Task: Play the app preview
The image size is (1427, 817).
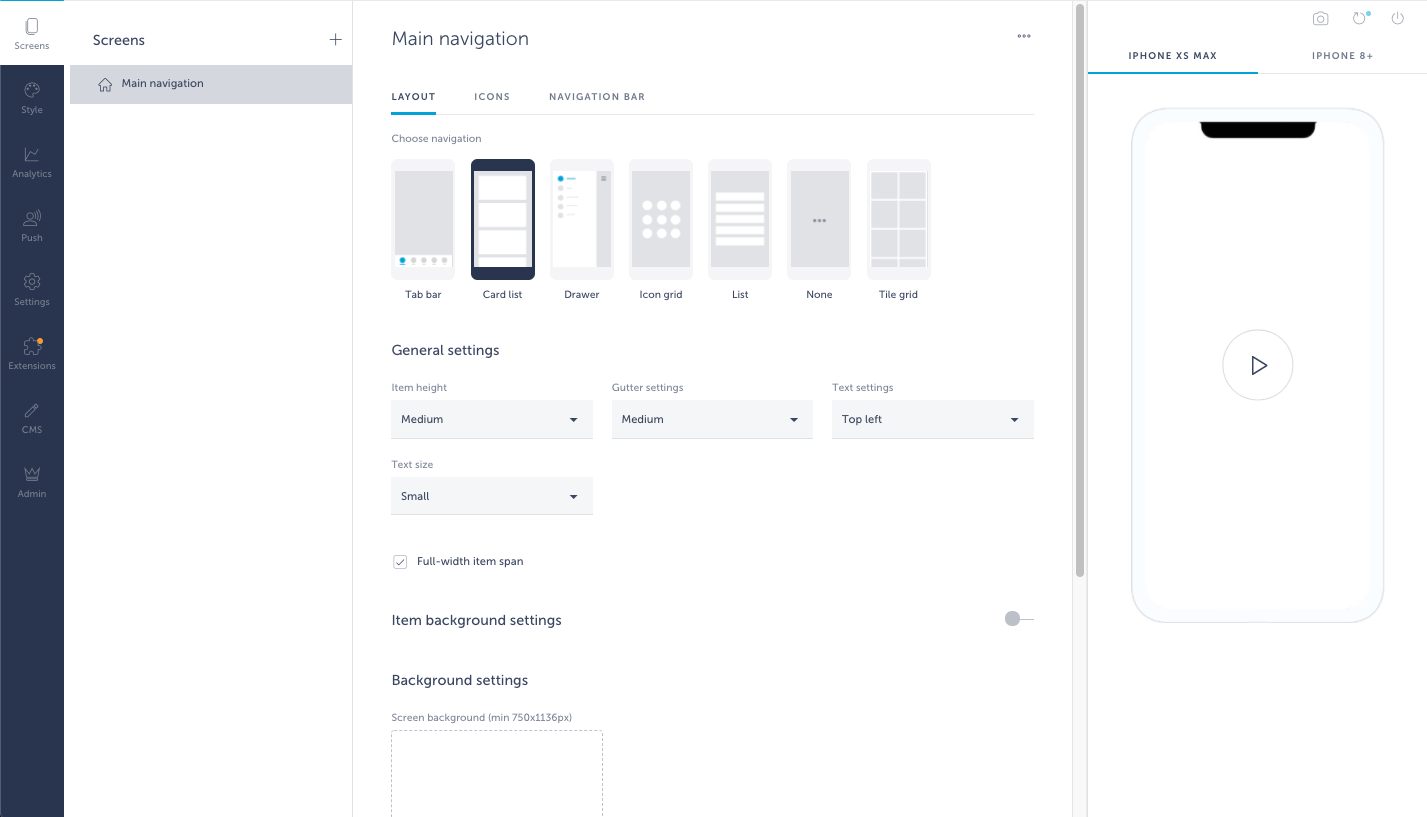Action: pos(1257,365)
